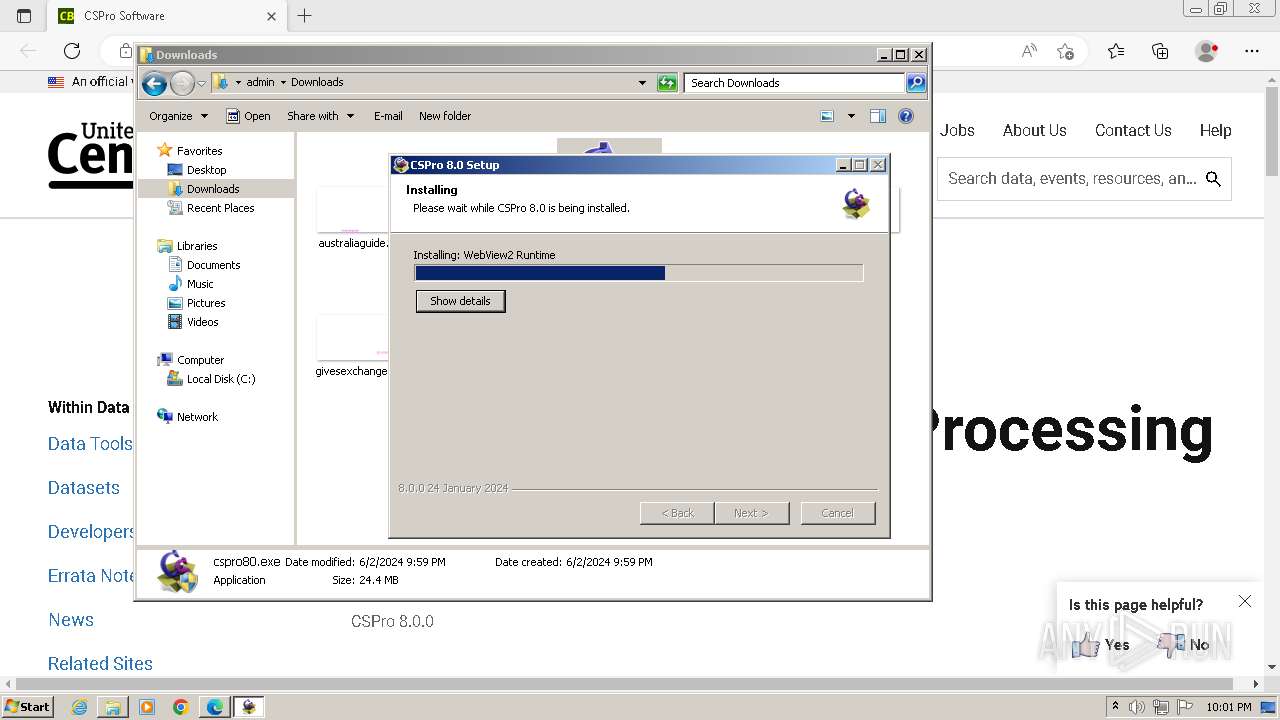Open Datasets link in sidebar

tap(84, 488)
